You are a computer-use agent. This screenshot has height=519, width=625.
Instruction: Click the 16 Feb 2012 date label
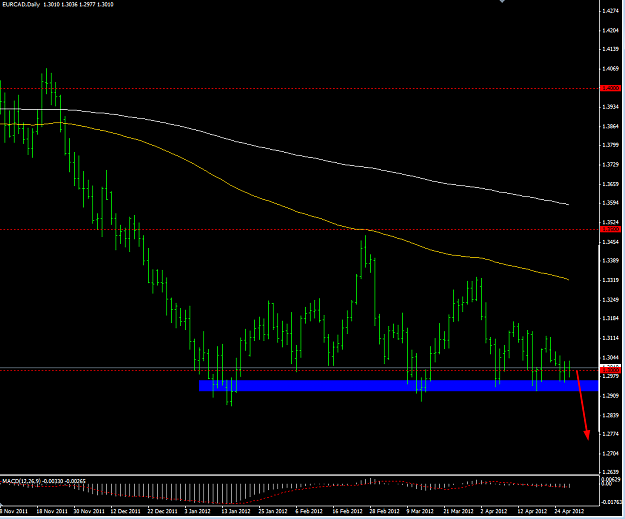[347, 511]
